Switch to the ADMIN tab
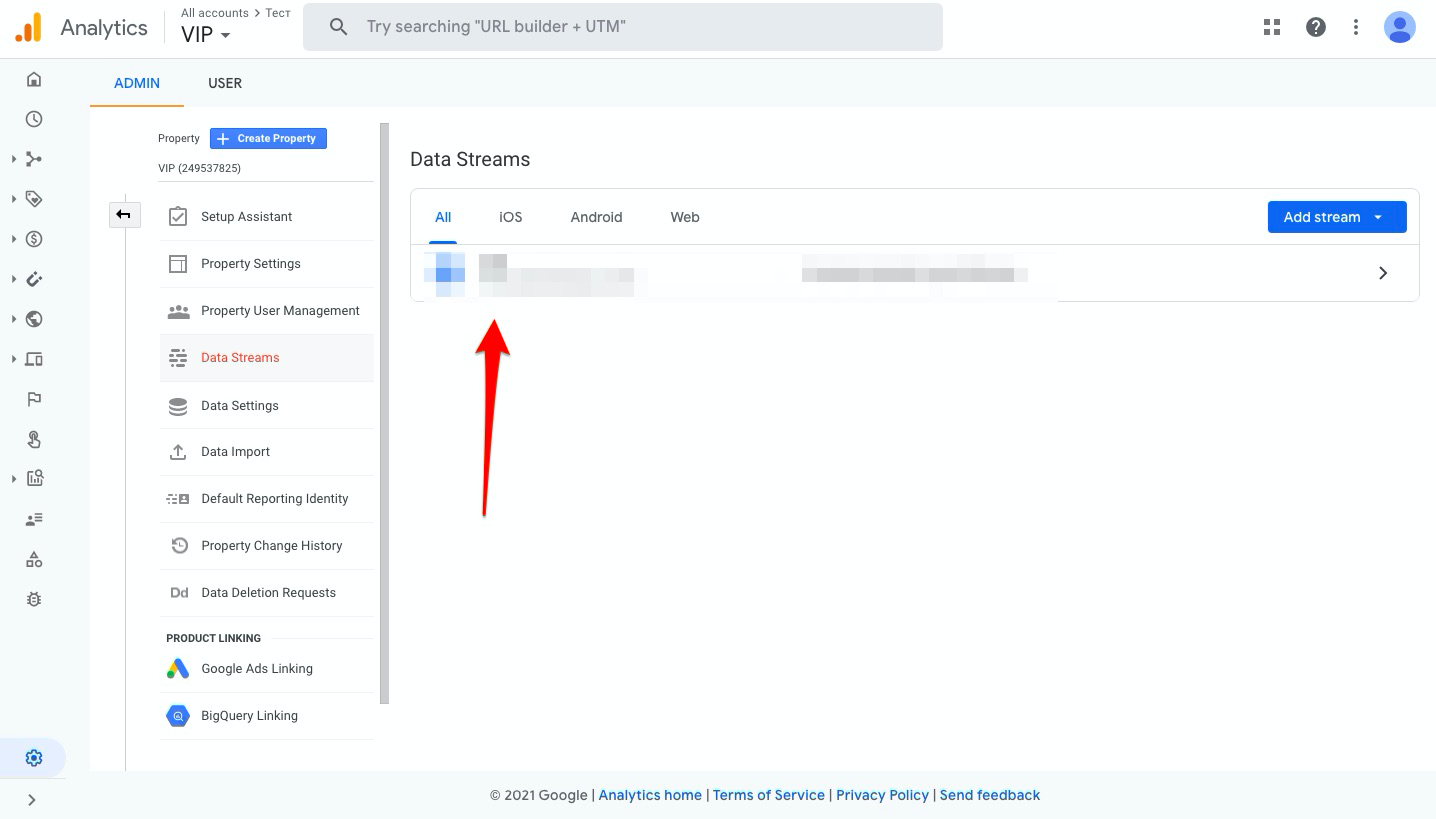Viewport: 1436px width, 819px height. [x=137, y=83]
